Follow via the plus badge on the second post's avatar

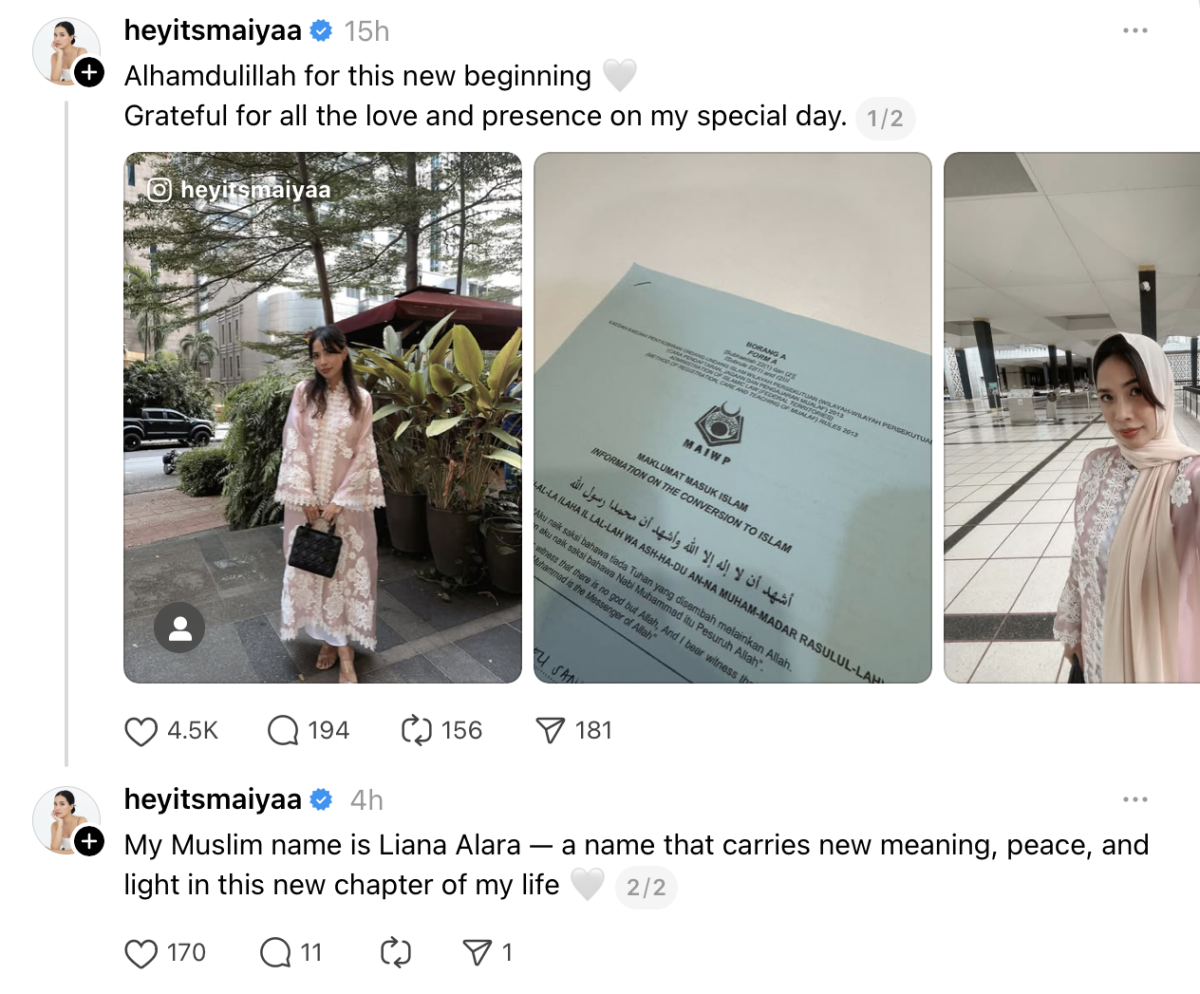tap(89, 842)
